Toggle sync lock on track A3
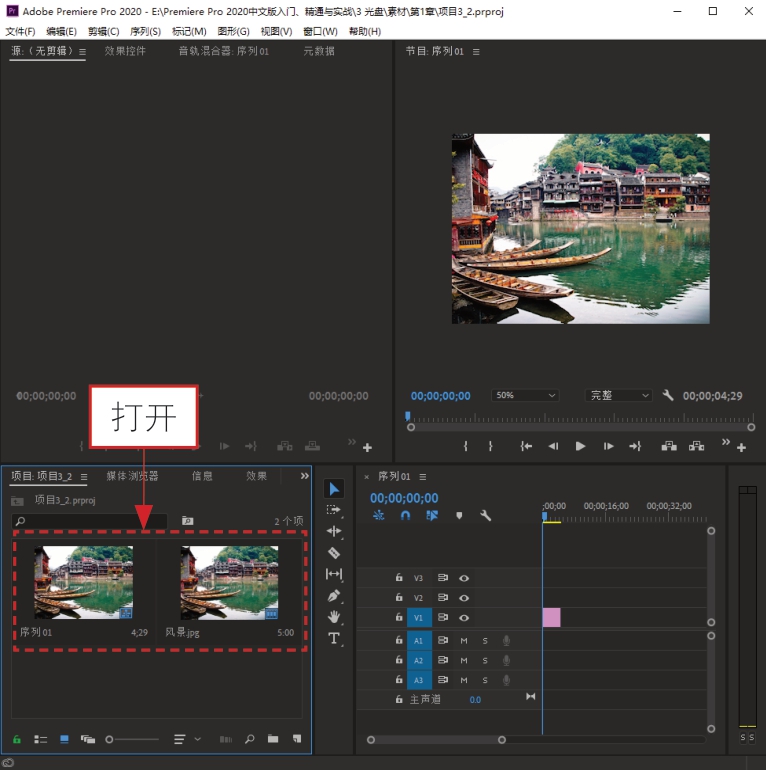Screen dimensions: 766x770 point(443,680)
